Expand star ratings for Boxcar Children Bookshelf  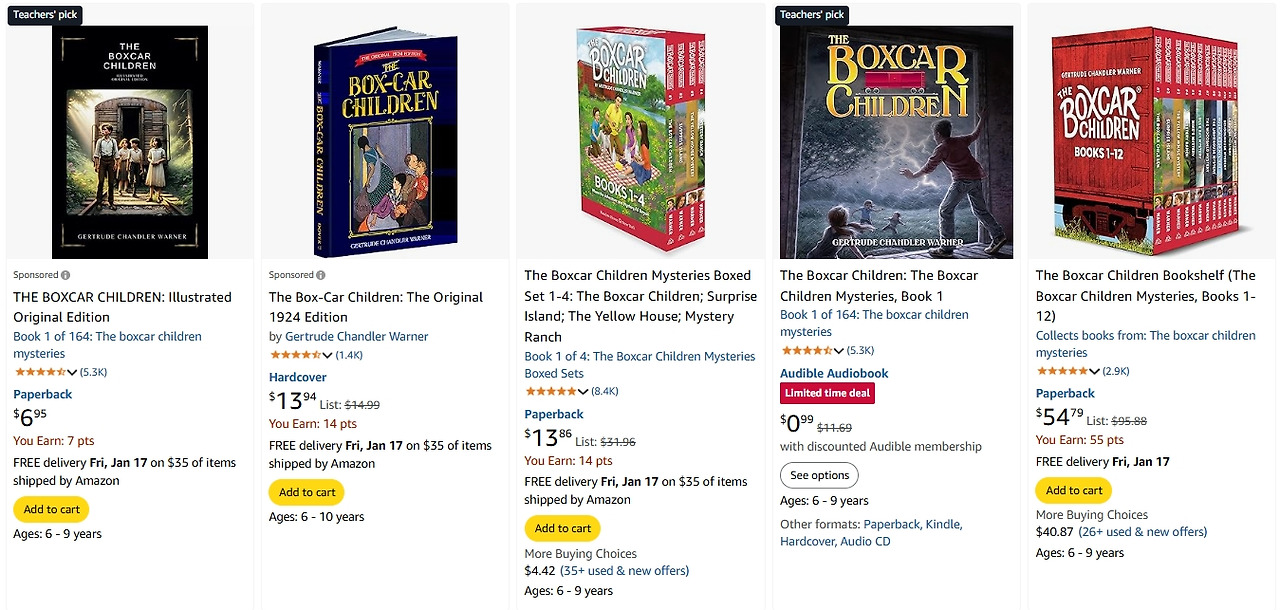tap(1094, 371)
